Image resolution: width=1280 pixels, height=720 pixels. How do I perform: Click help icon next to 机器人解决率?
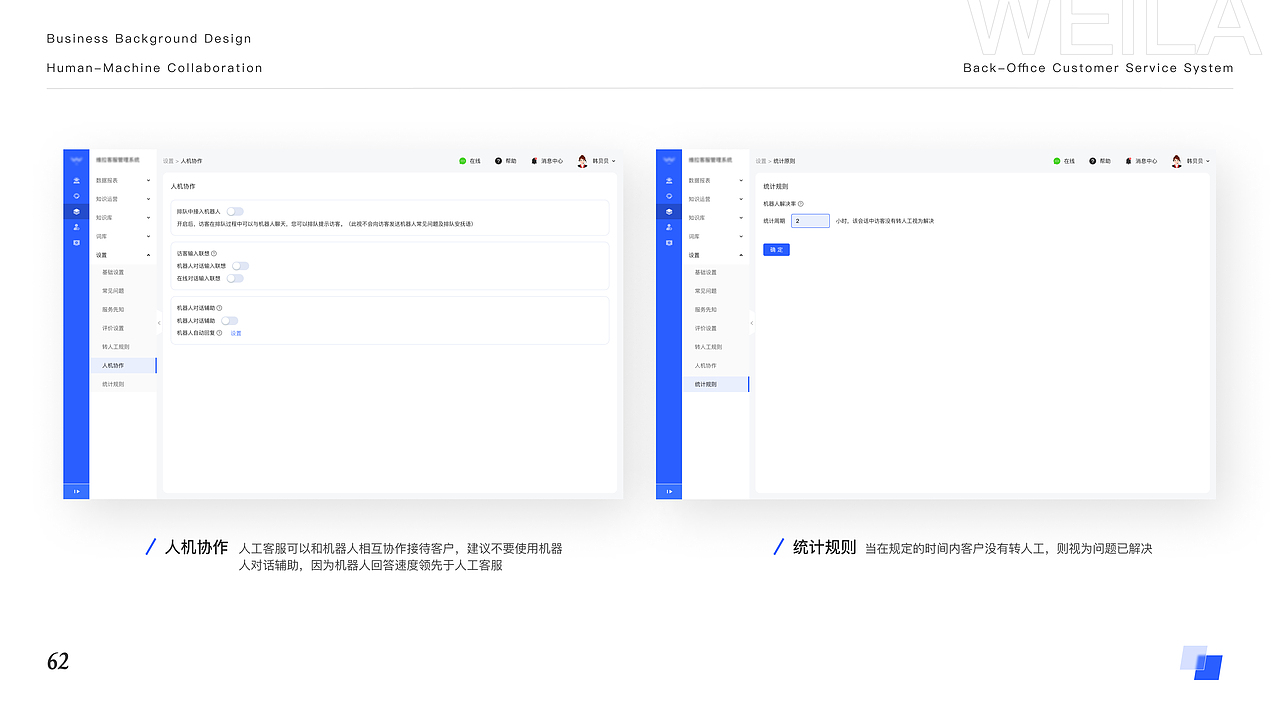[800, 204]
